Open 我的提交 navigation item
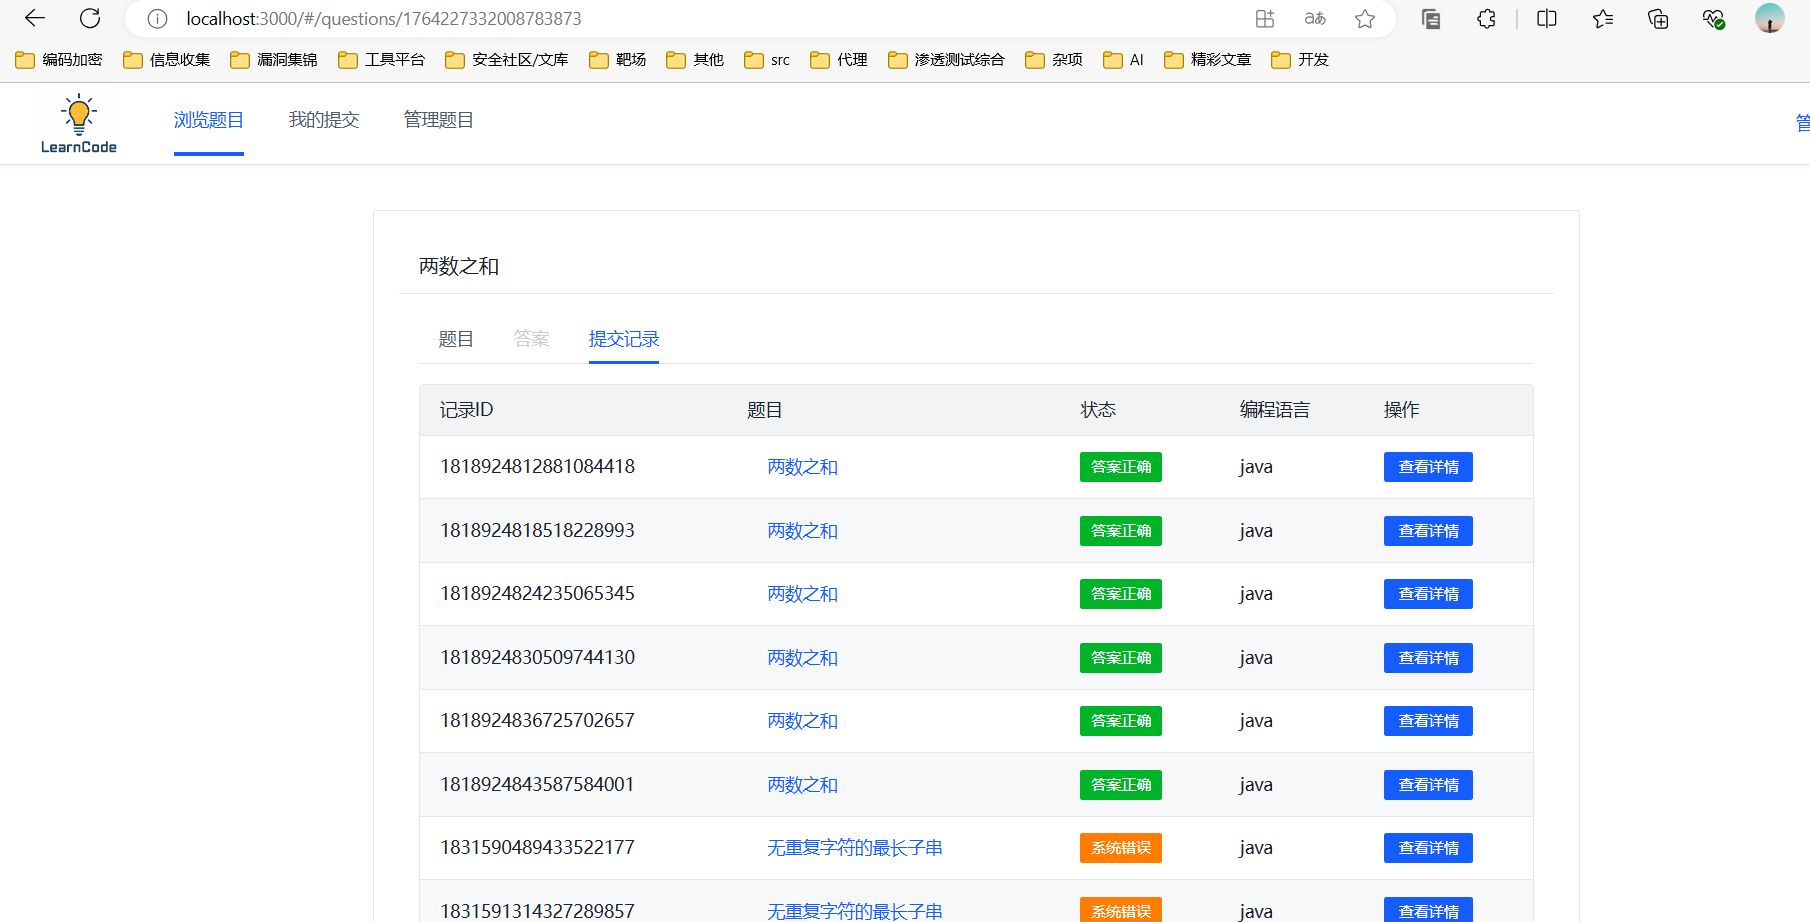Screen dimensions: 1810x922 click(x=324, y=120)
